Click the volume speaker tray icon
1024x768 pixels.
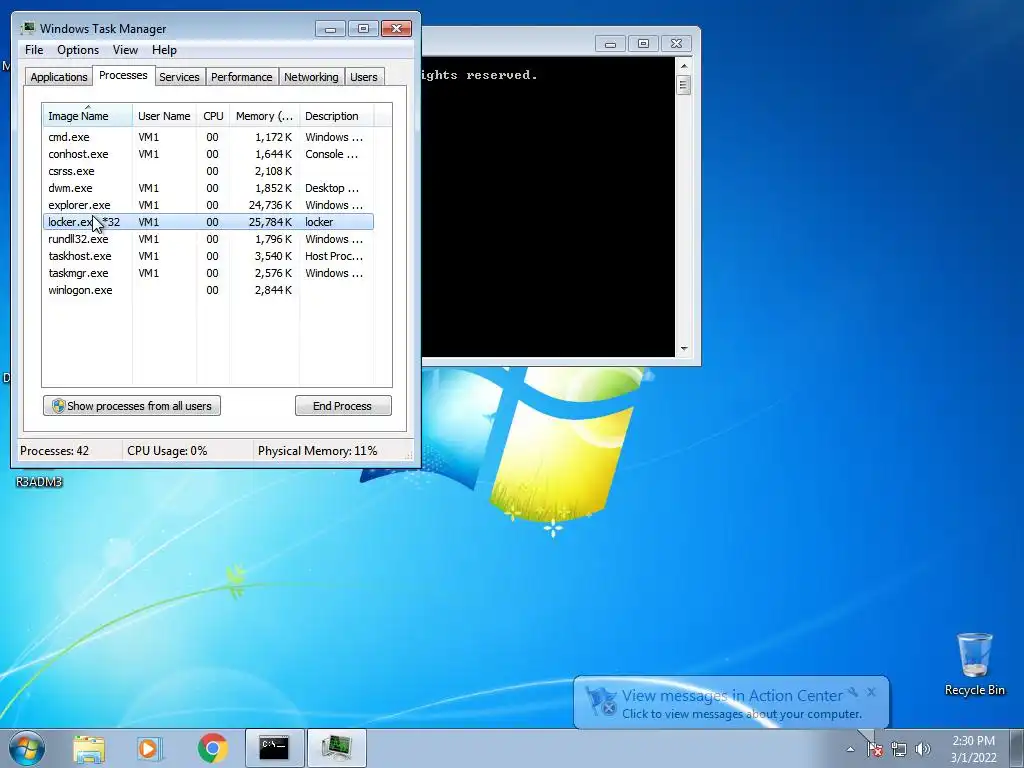[922, 750]
